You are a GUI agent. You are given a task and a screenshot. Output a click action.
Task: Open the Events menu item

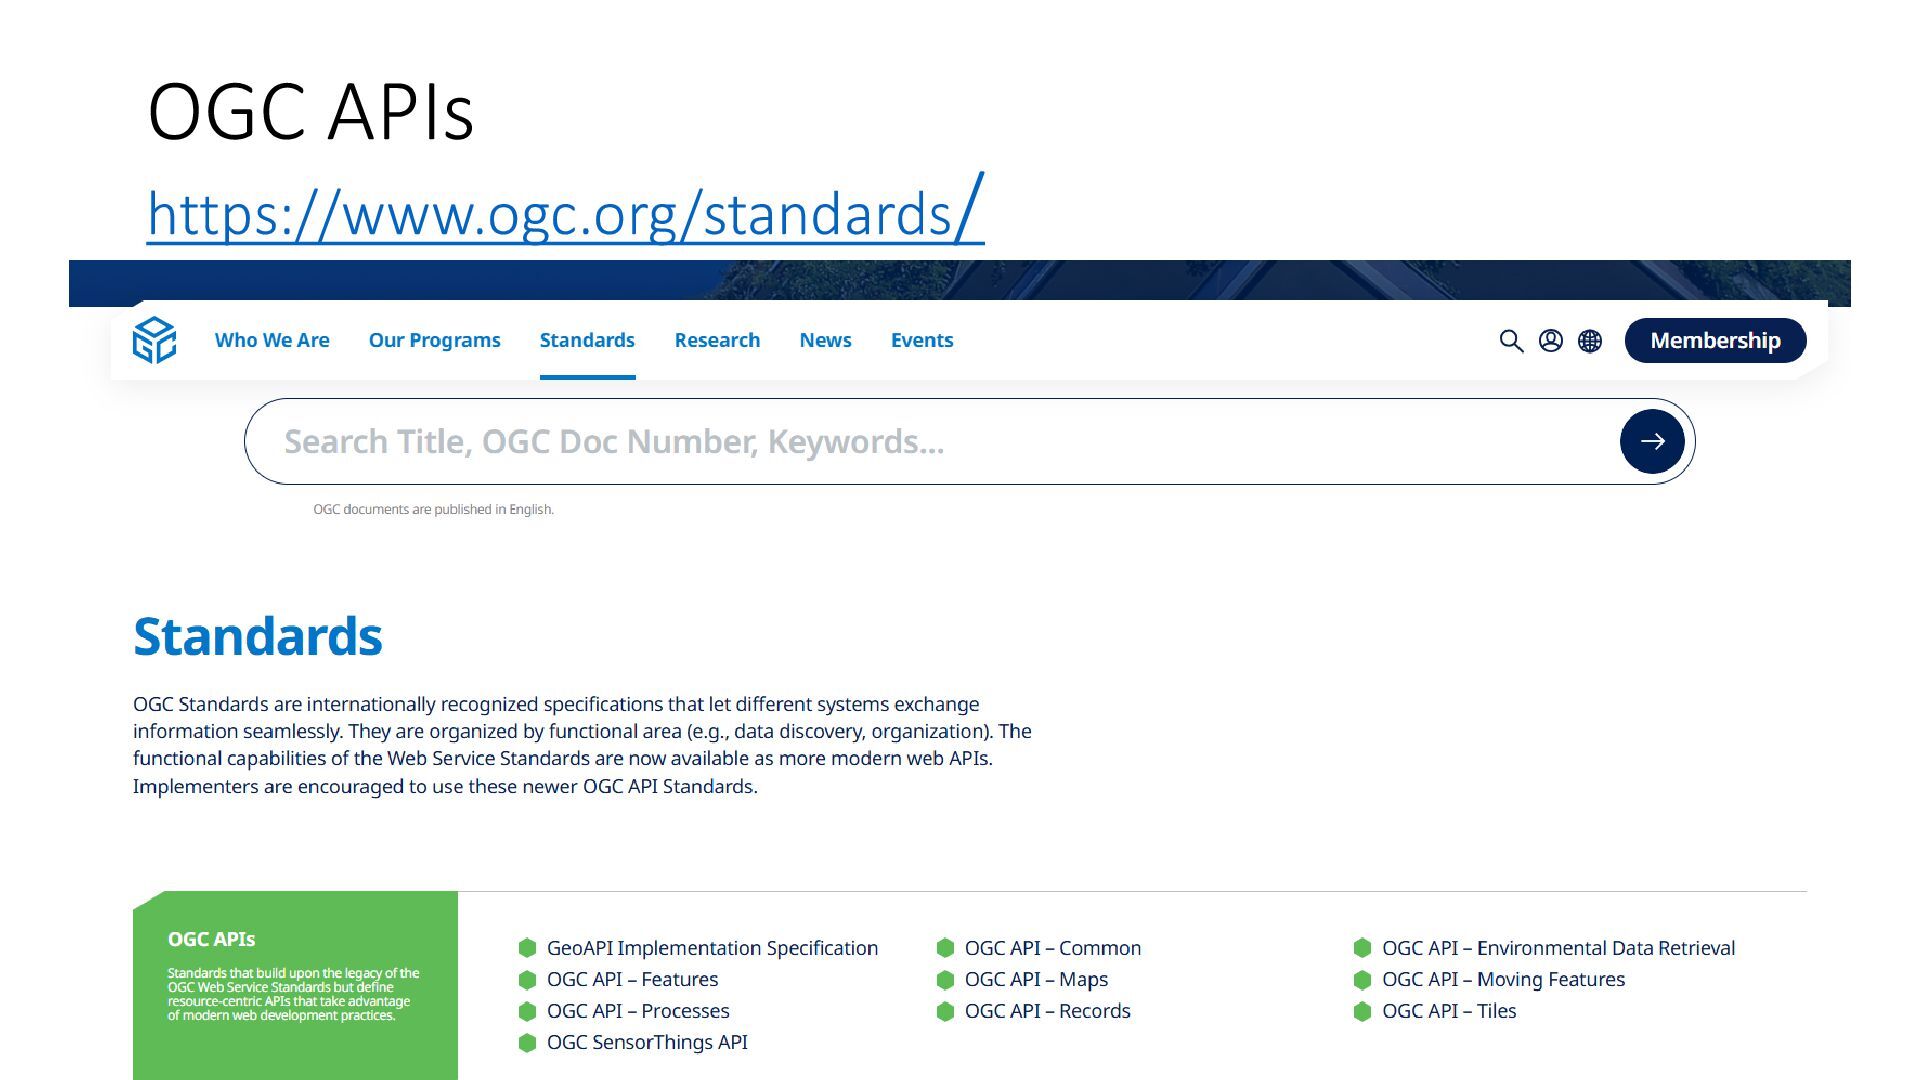(x=922, y=340)
